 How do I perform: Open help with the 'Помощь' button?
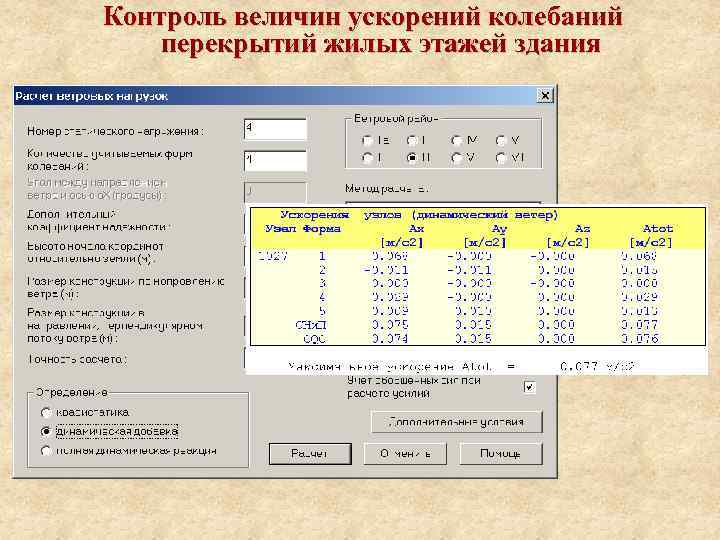(x=501, y=454)
